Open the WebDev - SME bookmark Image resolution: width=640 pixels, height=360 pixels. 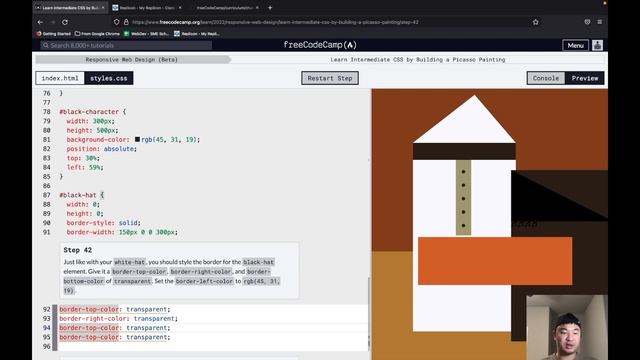(147, 34)
